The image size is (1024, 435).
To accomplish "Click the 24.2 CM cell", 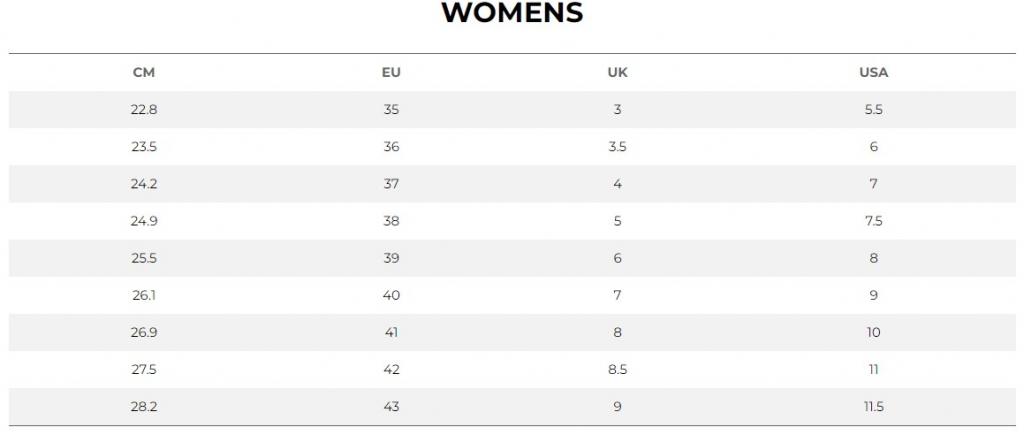I will point(144,184).
